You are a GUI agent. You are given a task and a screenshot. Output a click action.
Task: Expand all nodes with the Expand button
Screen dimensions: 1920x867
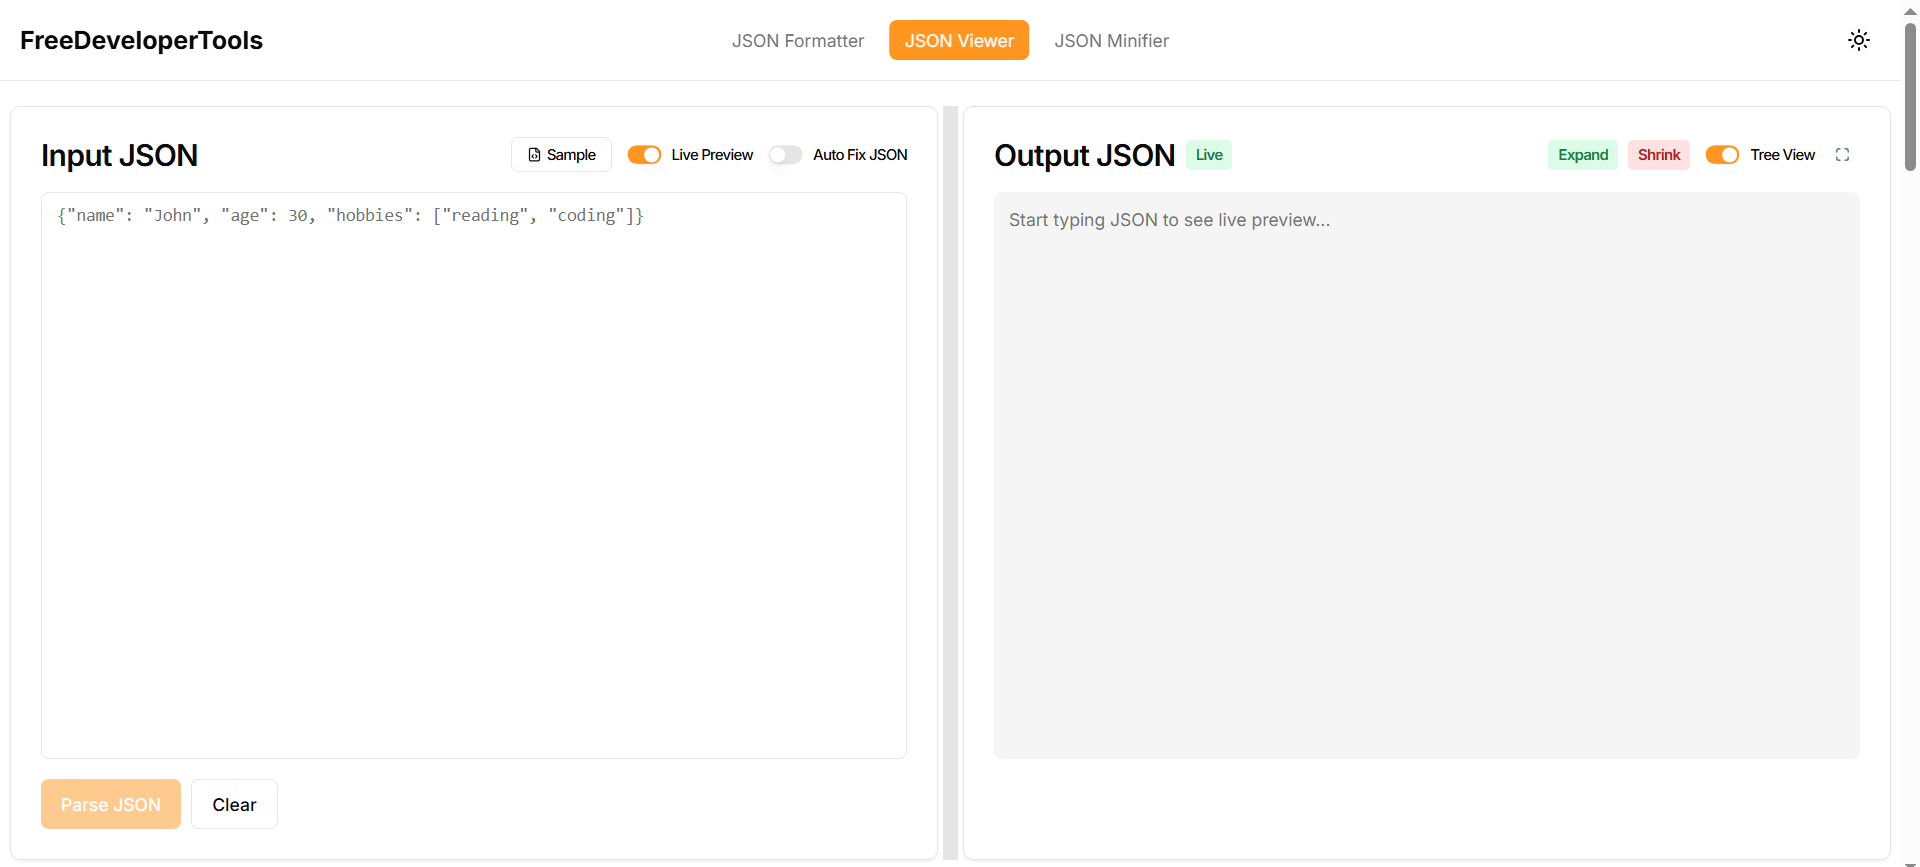click(1582, 155)
